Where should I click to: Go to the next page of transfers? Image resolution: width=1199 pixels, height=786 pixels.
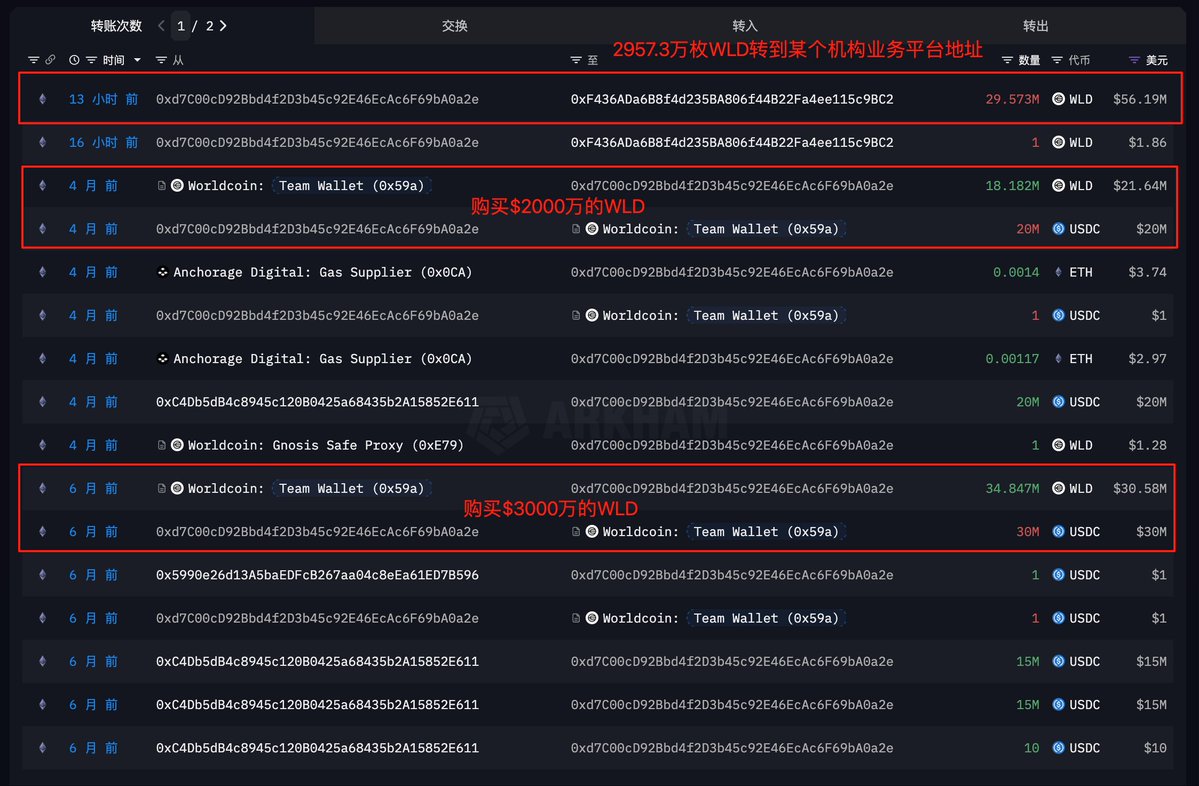[x=223, y=26]
